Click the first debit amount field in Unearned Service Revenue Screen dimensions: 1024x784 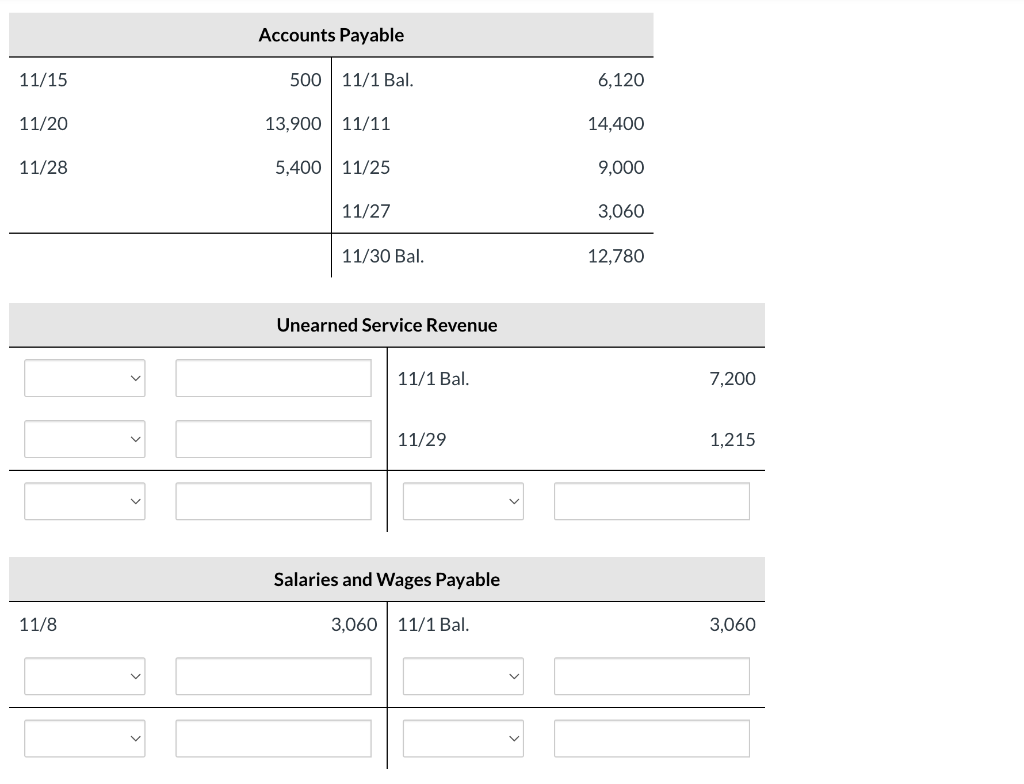coord(273,378)
